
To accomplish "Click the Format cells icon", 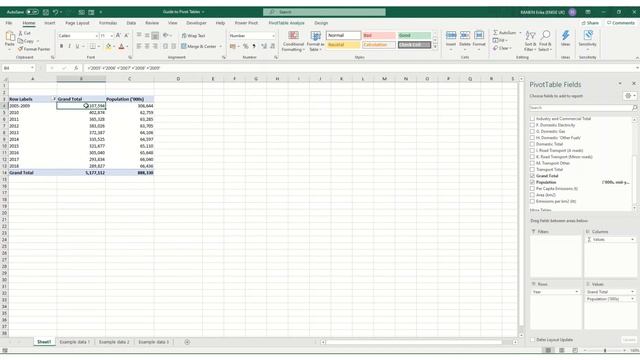I will tap(479, 36).
